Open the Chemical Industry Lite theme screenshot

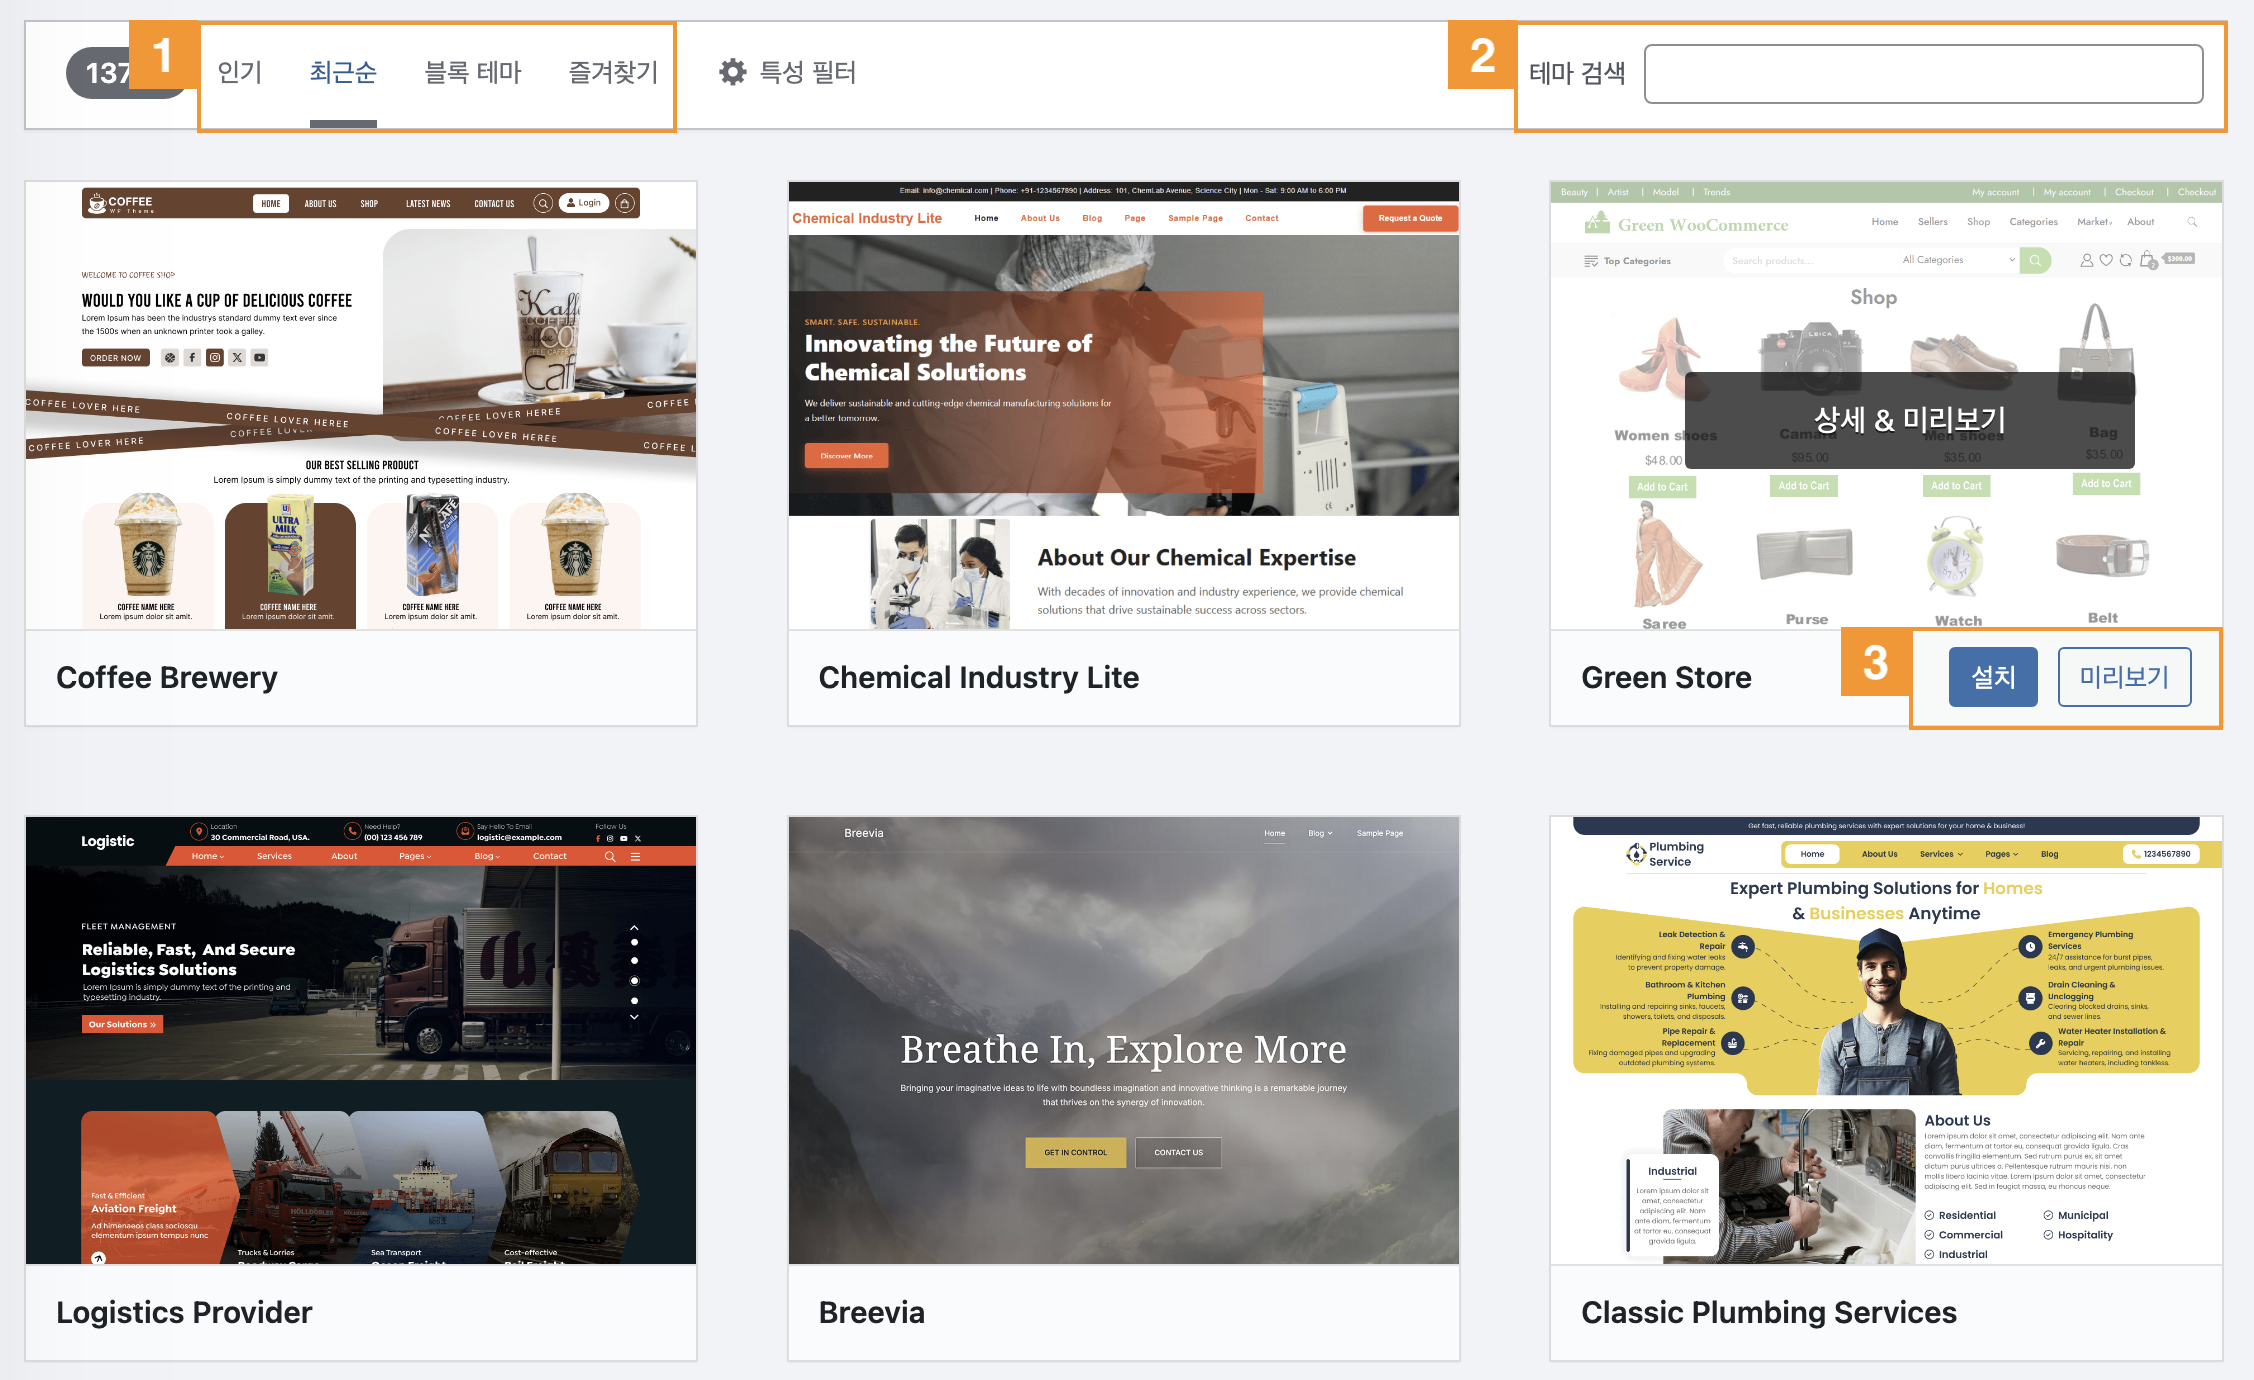click(1123, 405)
